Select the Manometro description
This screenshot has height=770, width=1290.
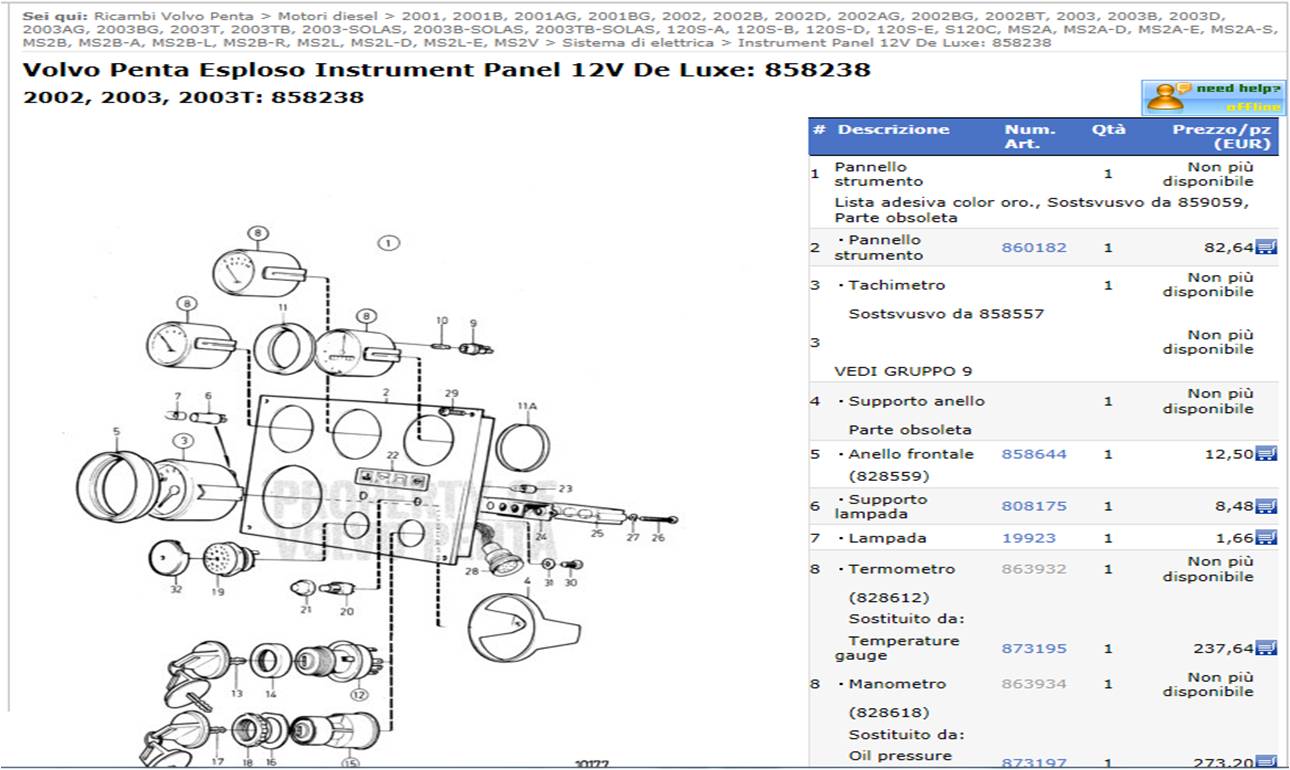pos(897,684)
